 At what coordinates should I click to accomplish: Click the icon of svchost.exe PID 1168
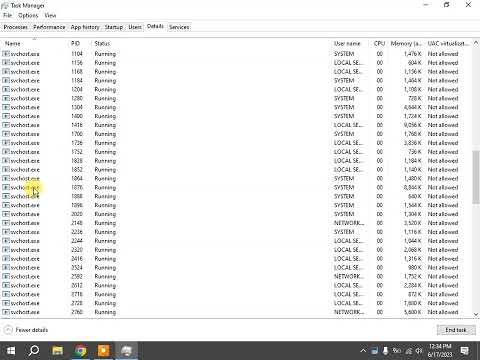click(x=6, y=72)
